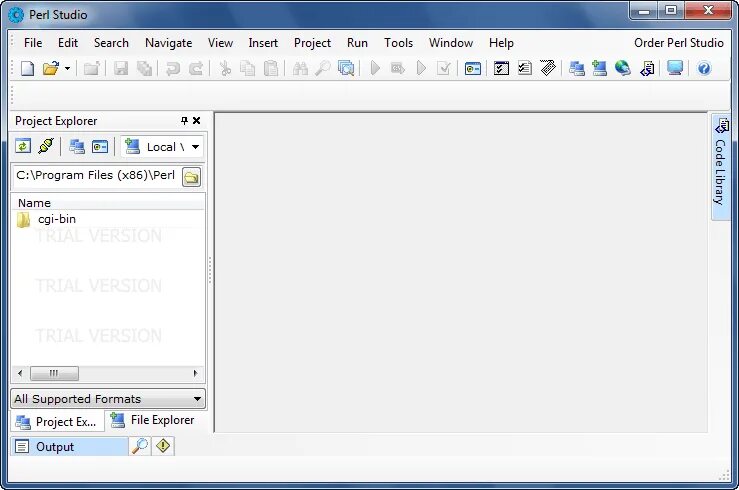
Task: Click the settings window icon in Project Explorer toolbar
Action: coord(100,147)
